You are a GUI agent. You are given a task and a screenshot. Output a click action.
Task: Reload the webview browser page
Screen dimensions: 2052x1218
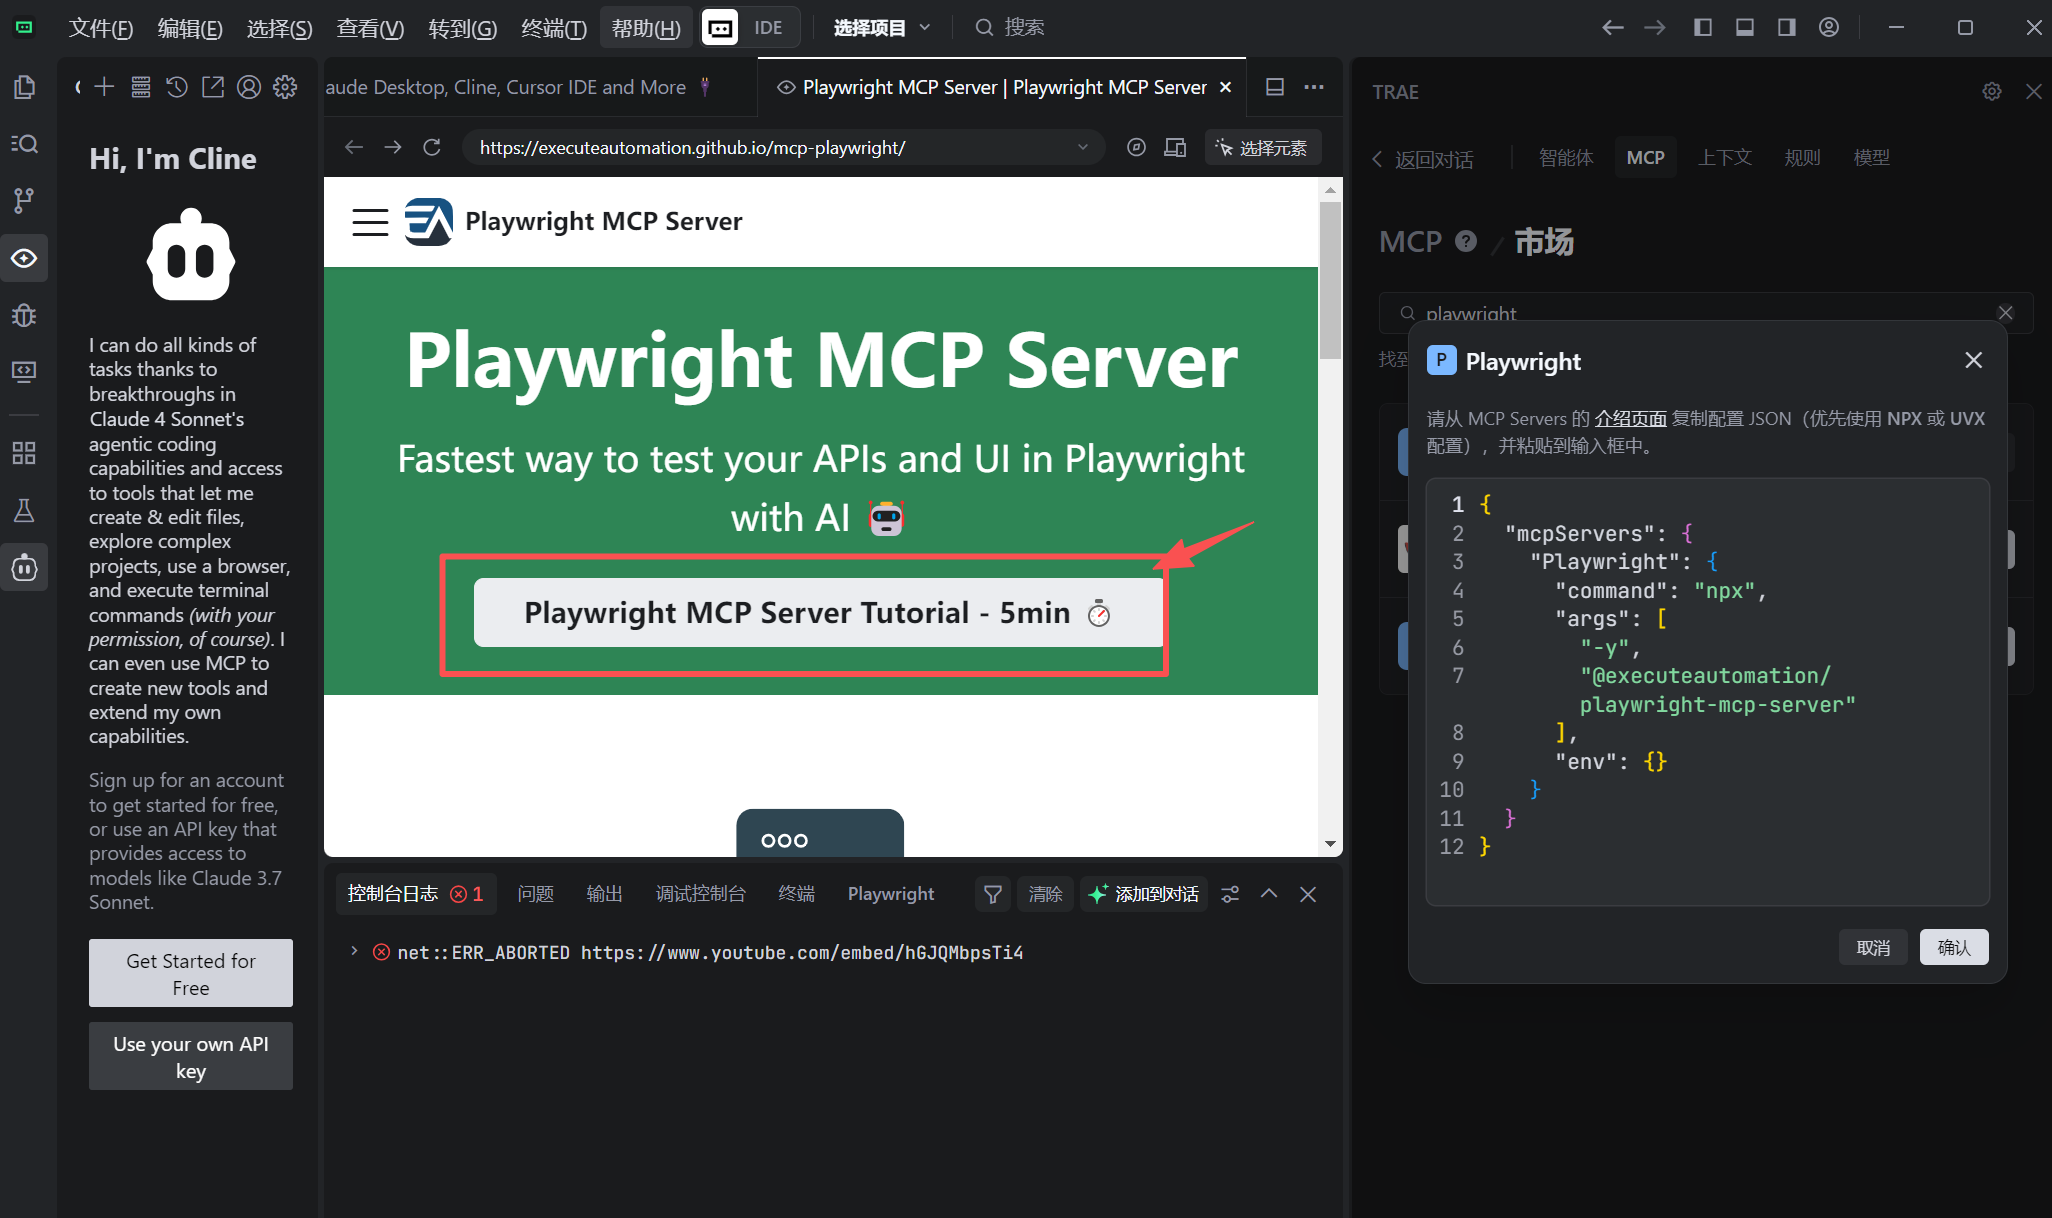click(x=432, y=147)
